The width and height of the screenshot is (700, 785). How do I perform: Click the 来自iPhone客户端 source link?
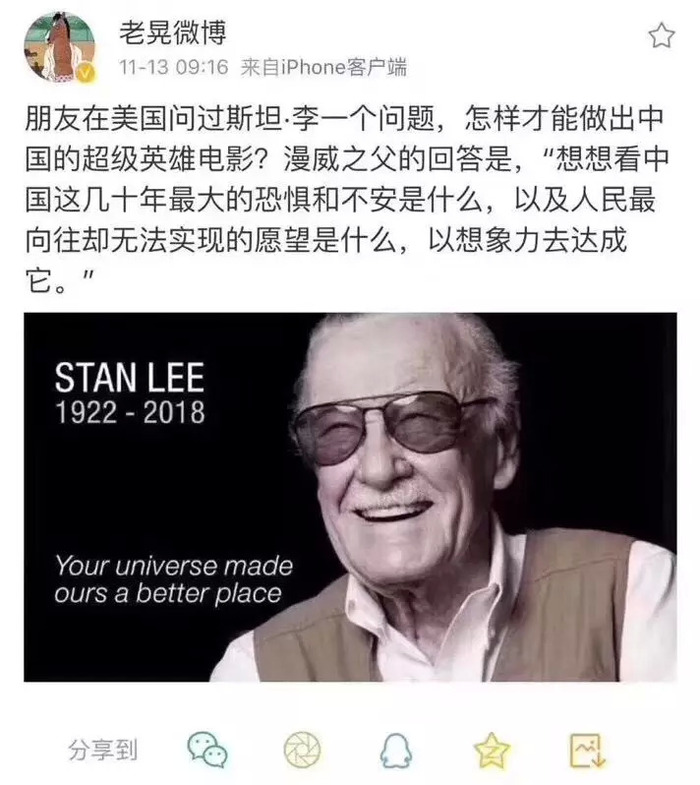pos(323,67)
